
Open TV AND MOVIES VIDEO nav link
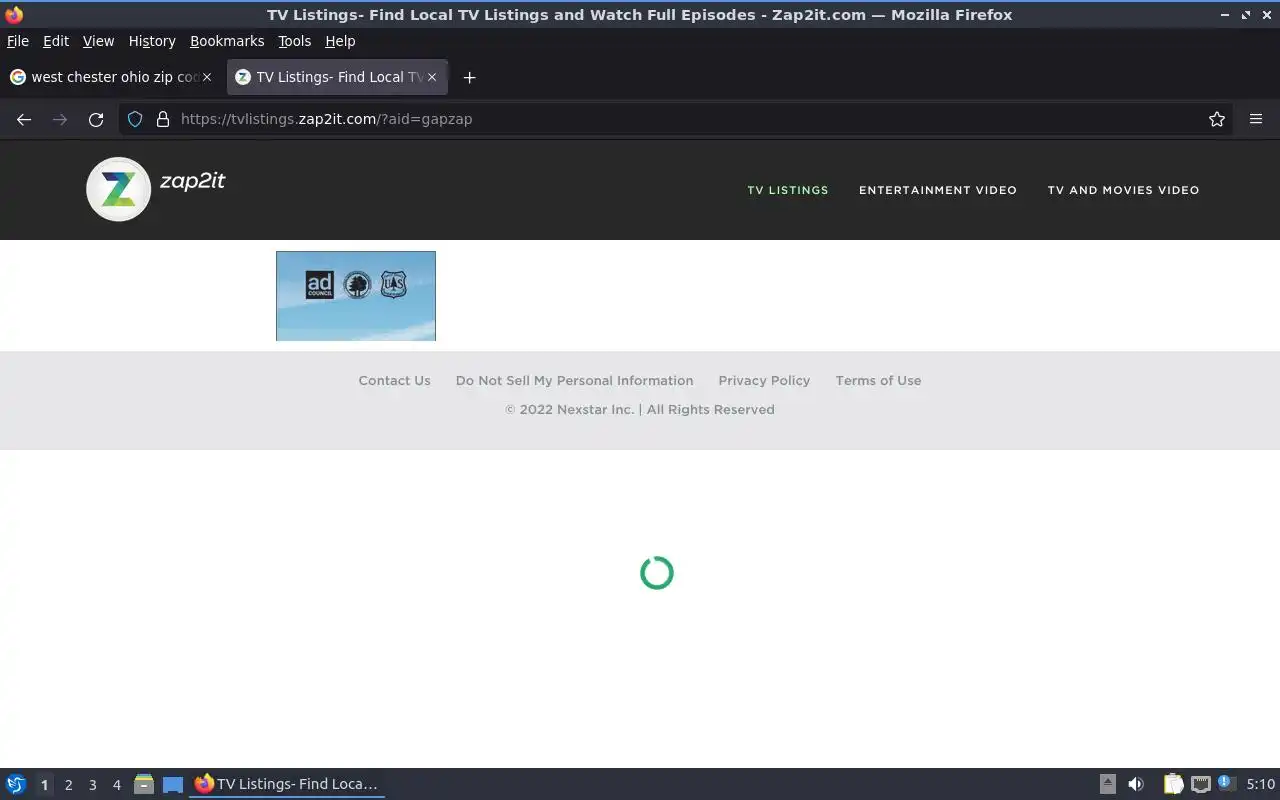[1123, 190]
